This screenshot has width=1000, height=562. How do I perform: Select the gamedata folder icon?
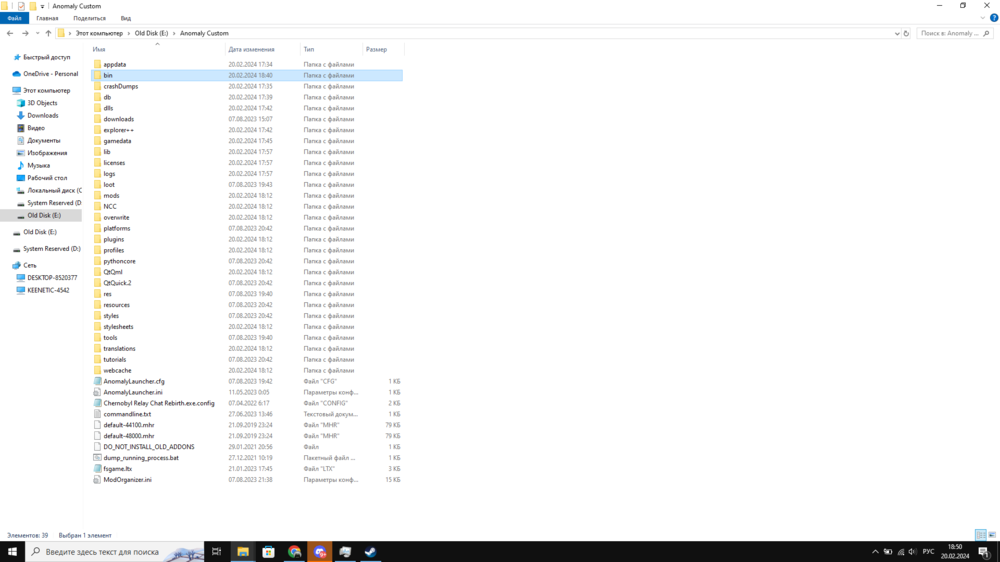pyautogui.click(x=97, y=141)
